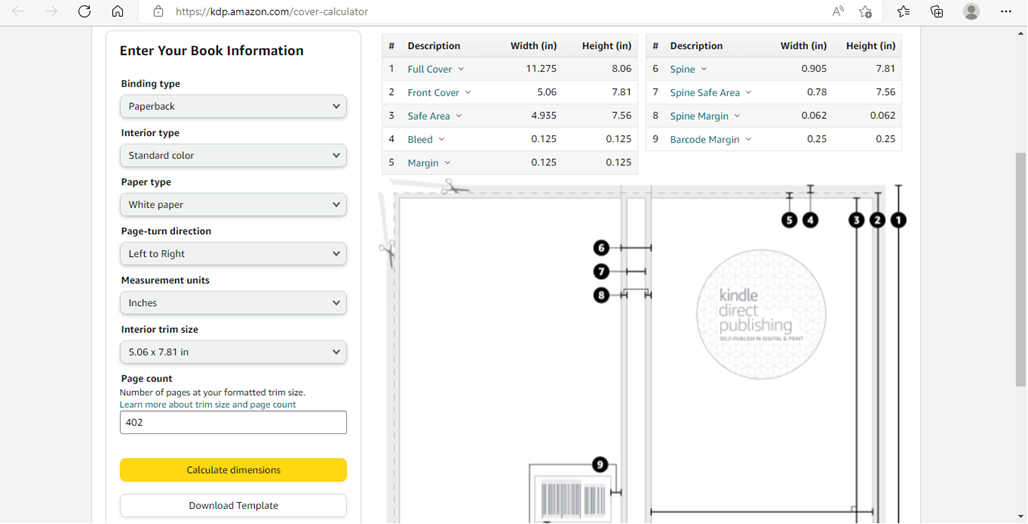Go to the browser home page icon
This screenshot has height=524, width=1028.
pos(117,11)
